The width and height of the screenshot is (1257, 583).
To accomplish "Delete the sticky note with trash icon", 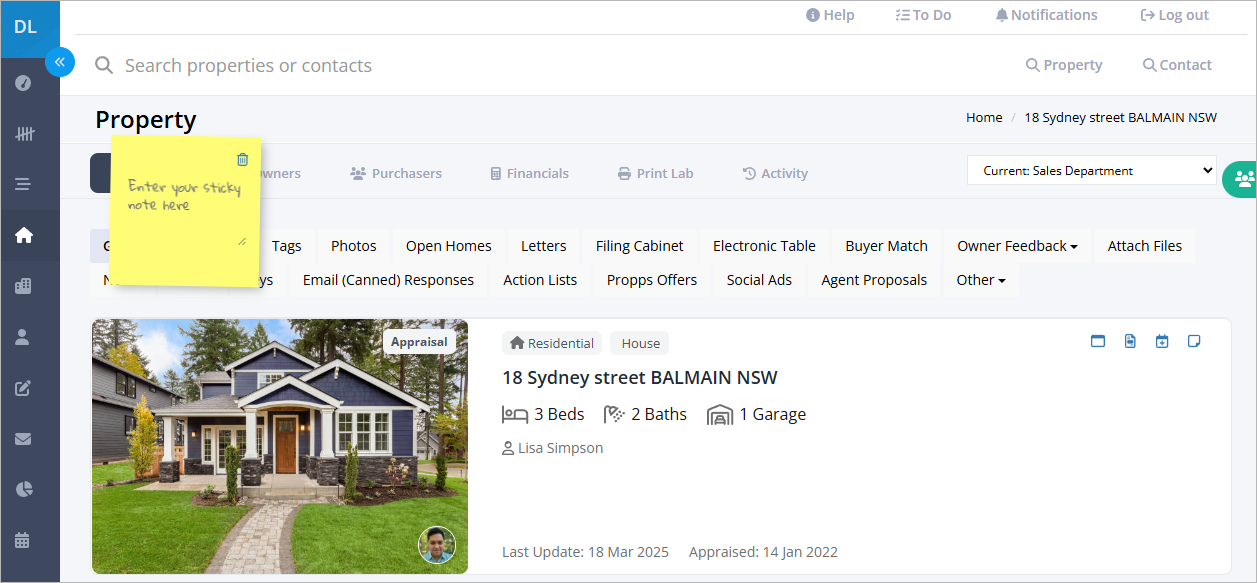I will tap(242, 159).
